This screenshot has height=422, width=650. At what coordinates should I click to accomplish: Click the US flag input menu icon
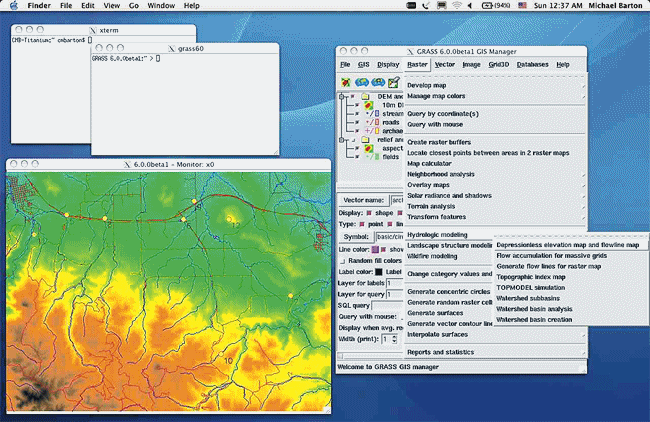[522, 5]
